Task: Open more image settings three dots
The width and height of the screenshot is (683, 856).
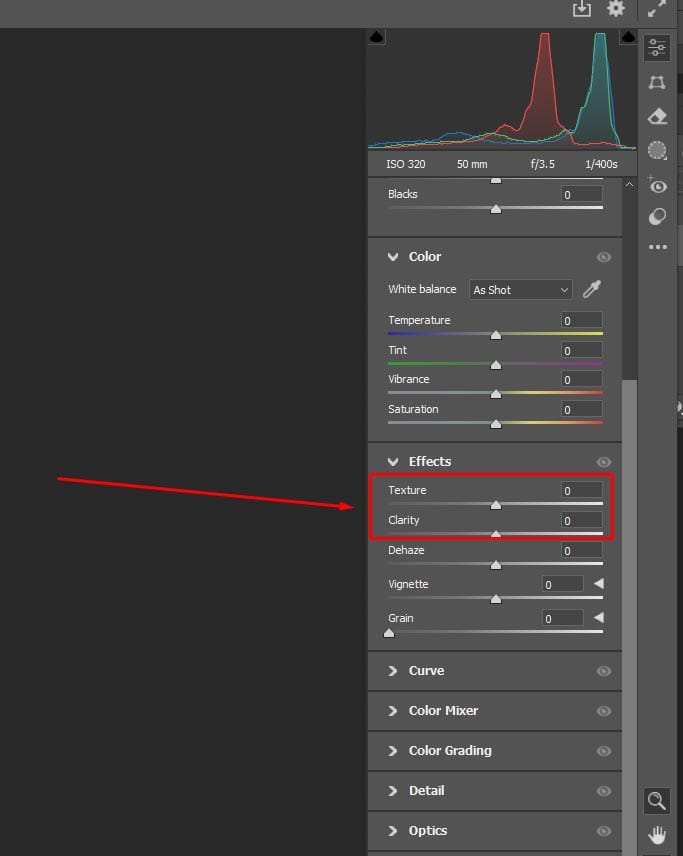Action: [657, 247]
